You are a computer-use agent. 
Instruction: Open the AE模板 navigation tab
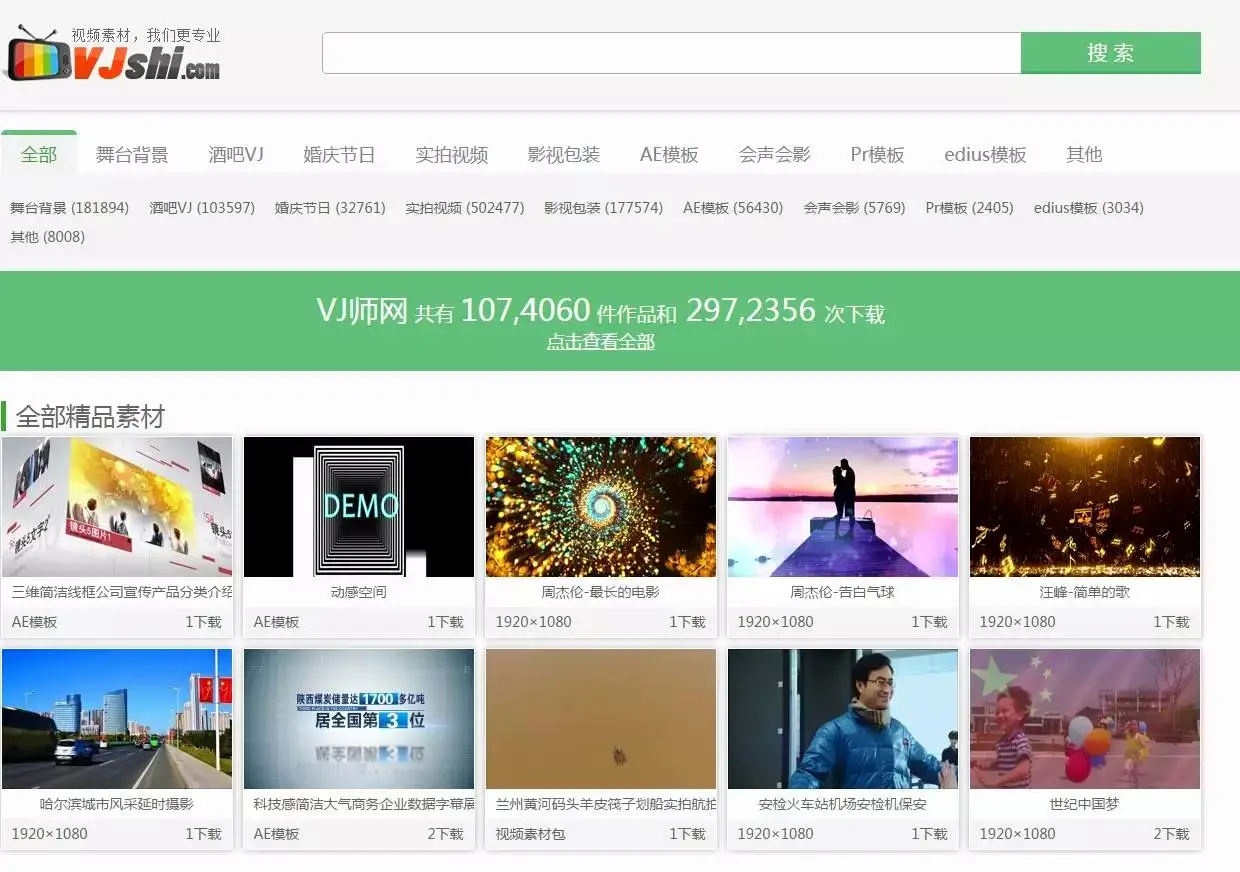click(x=668, y=154)
